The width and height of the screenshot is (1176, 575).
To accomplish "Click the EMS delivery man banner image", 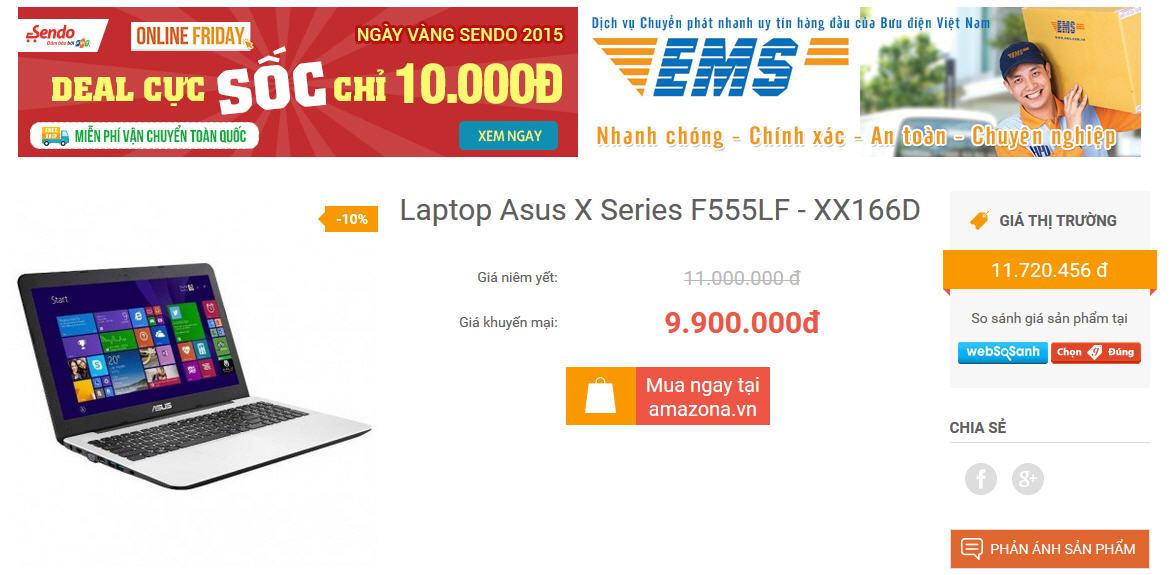I will pos(1000,82).
